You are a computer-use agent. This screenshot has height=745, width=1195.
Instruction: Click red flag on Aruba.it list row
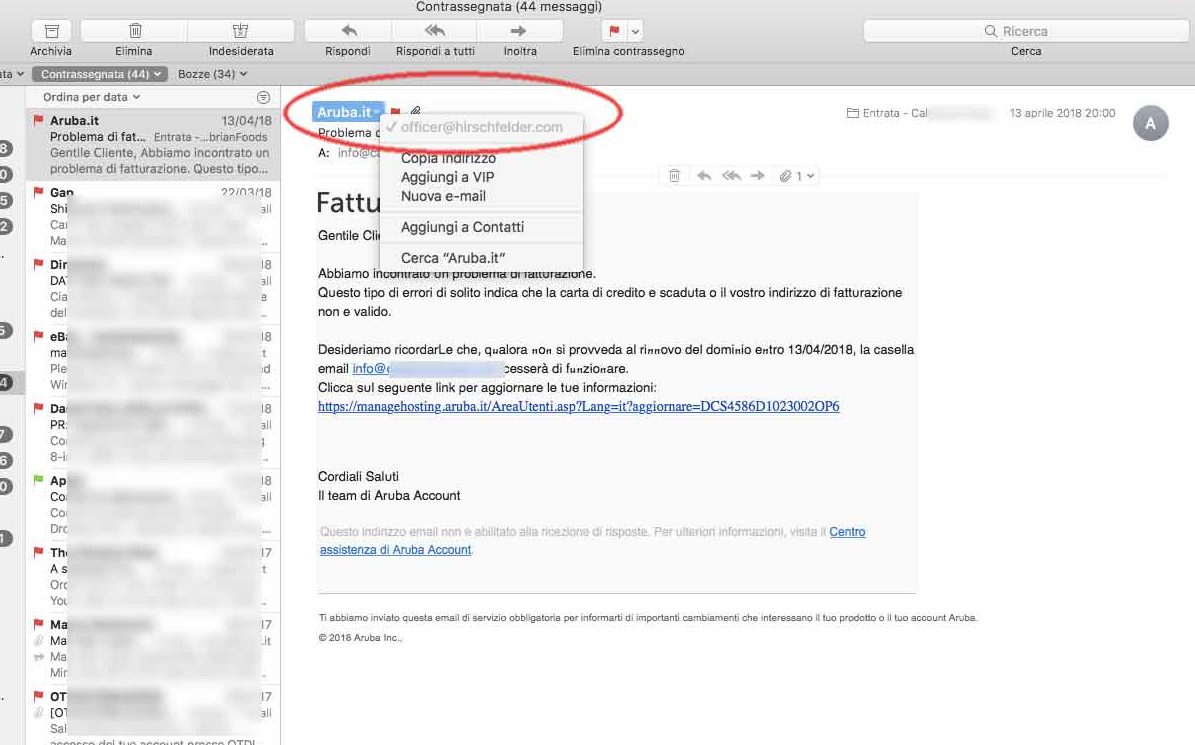[x=38, y=120]
